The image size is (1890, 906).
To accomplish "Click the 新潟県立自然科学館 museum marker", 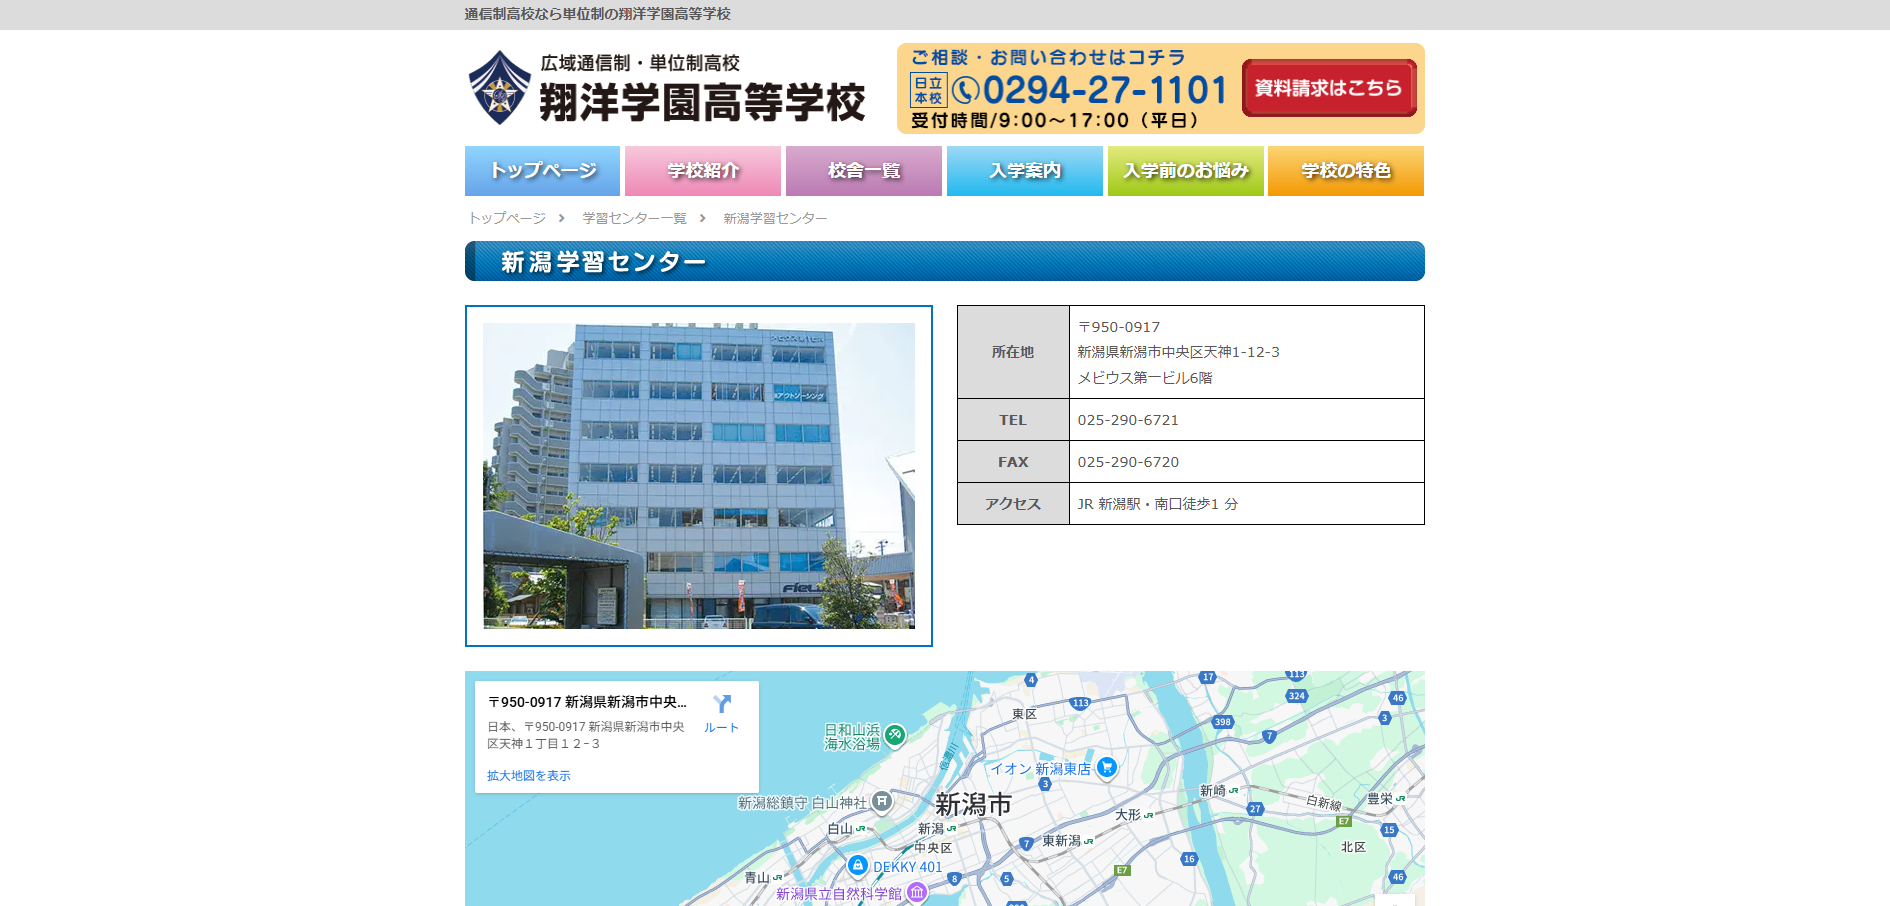I will pyautogui.click(x=917, y=892).
